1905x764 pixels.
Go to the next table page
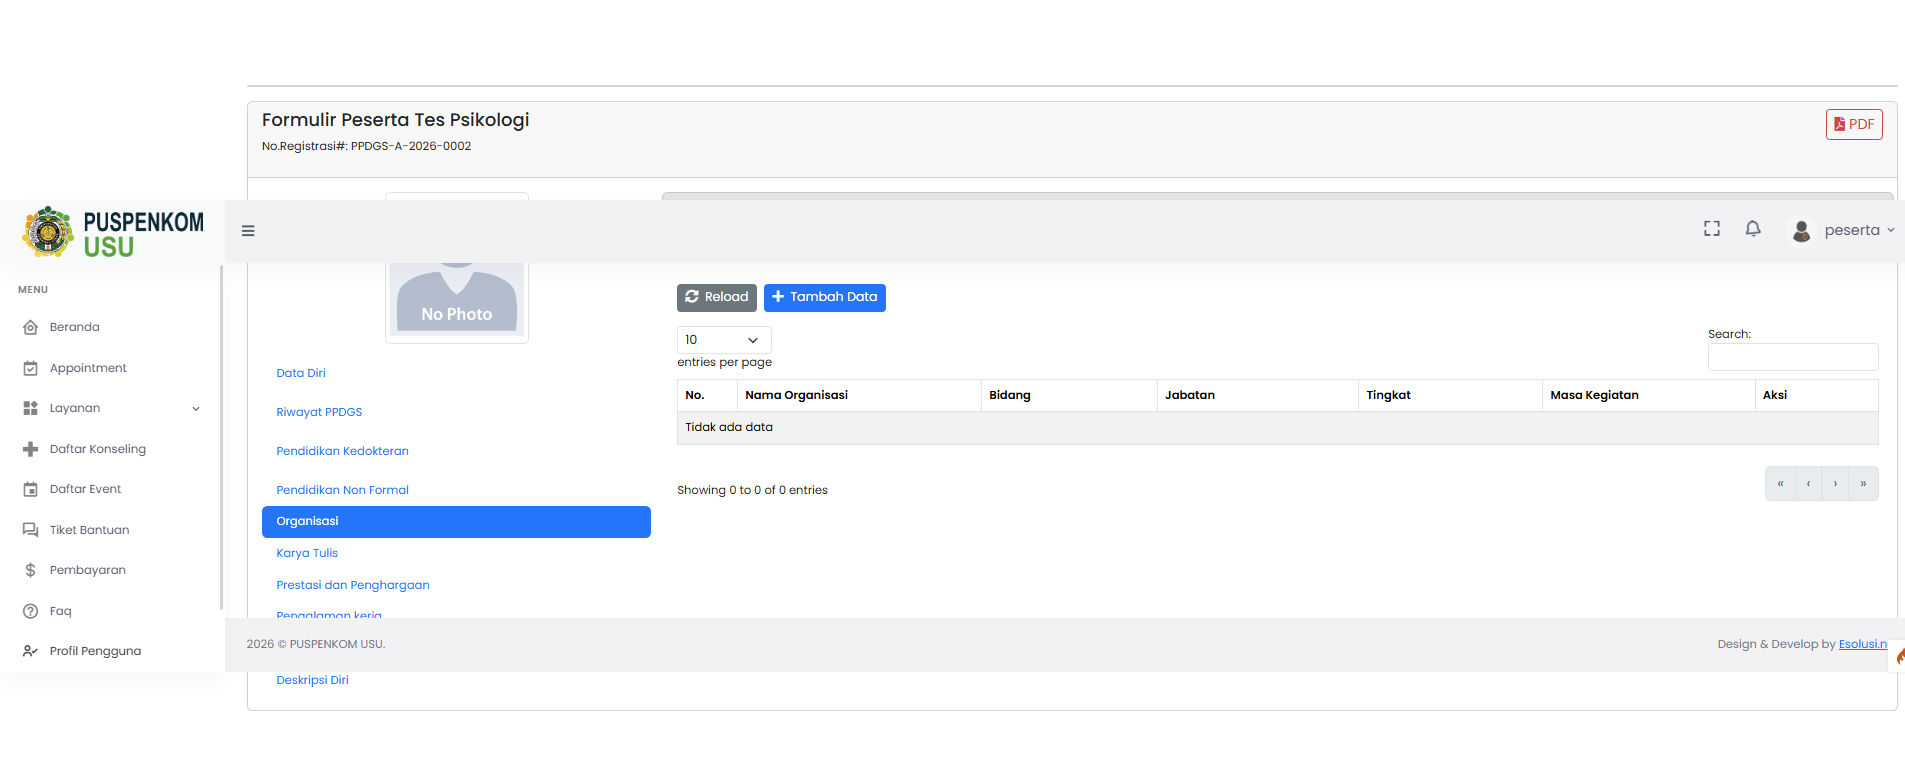coord(1835,484)
